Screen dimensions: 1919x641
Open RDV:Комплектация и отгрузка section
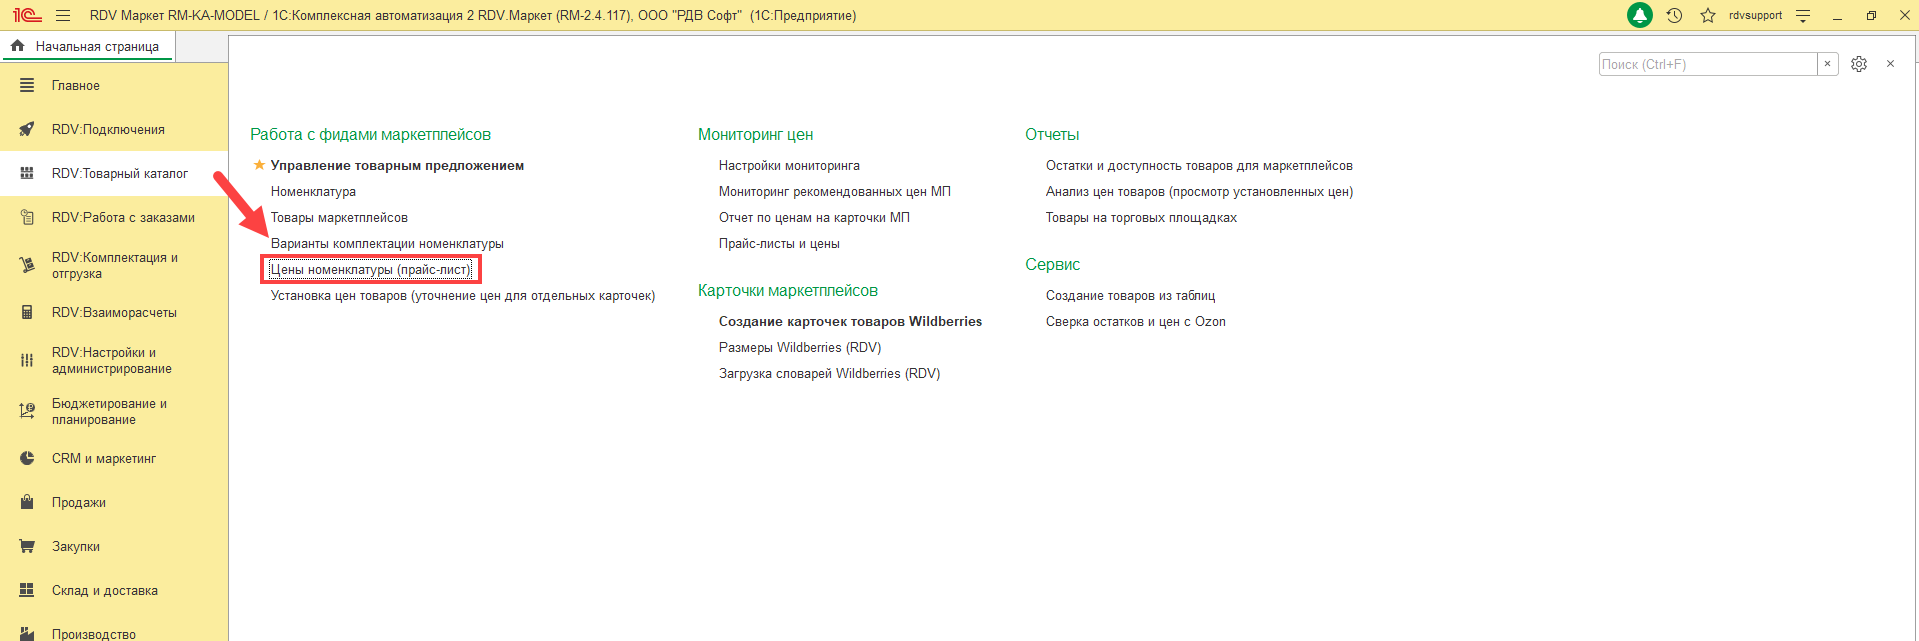[115, 265]
